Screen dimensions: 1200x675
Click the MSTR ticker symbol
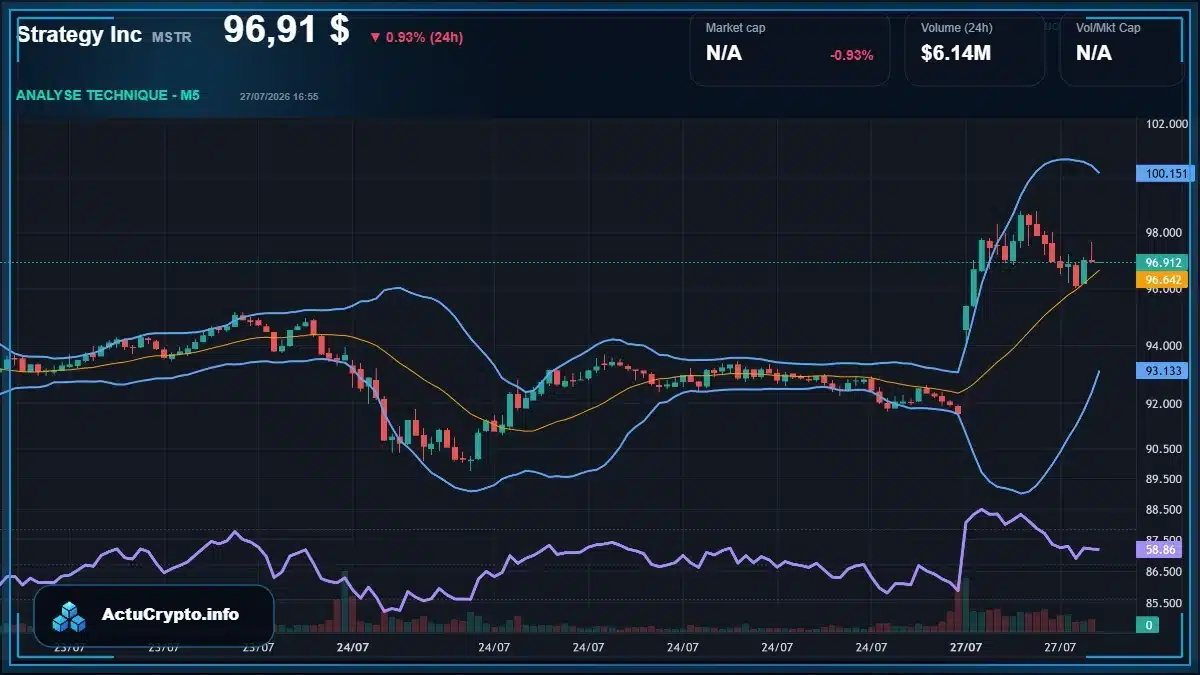[172, 37]
